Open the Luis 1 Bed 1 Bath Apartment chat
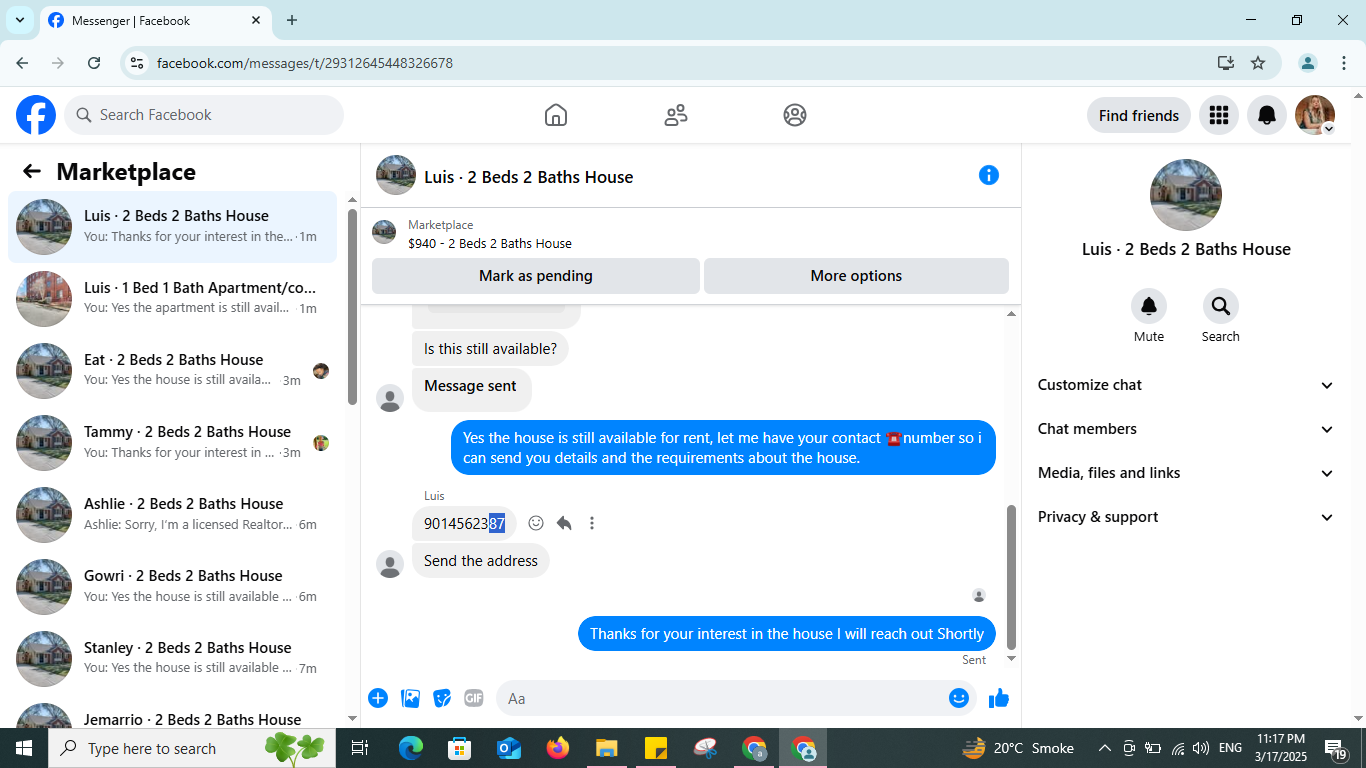The height and width of the screenshot is (768, 1366). click(x=172, y=299)
